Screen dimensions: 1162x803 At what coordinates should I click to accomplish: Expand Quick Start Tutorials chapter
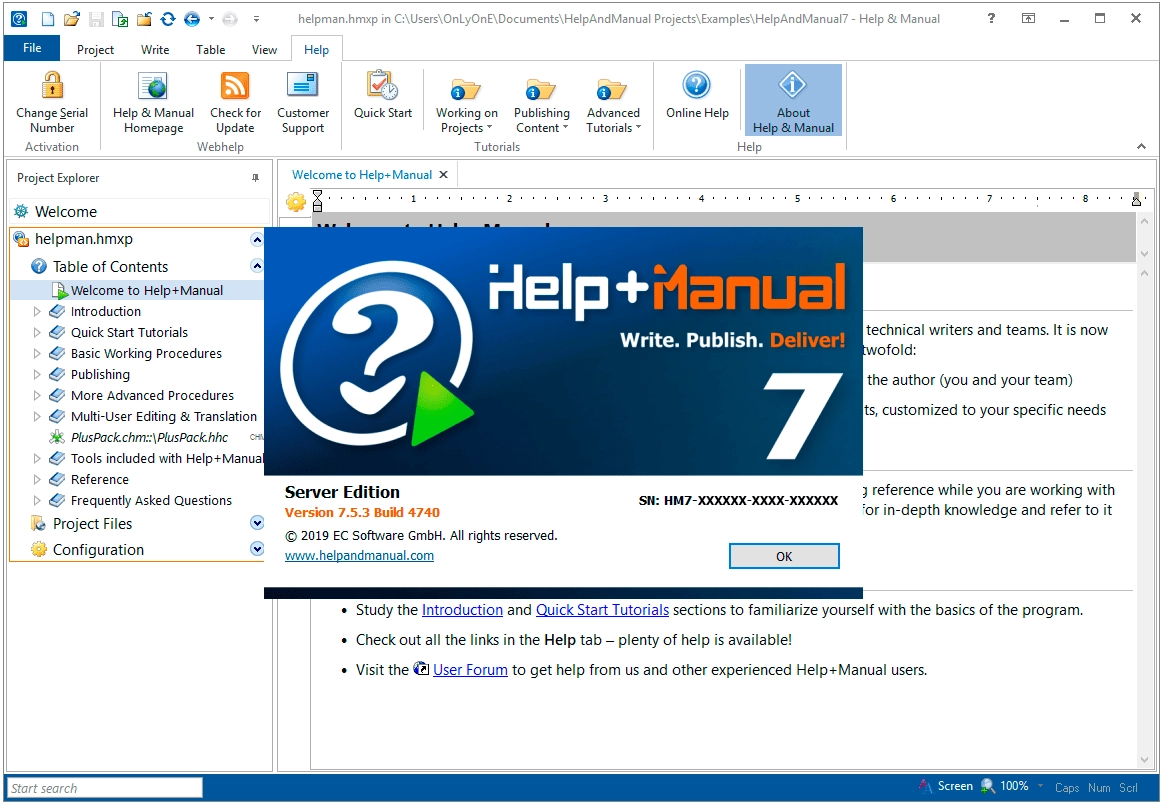click(x=37, y=333)
